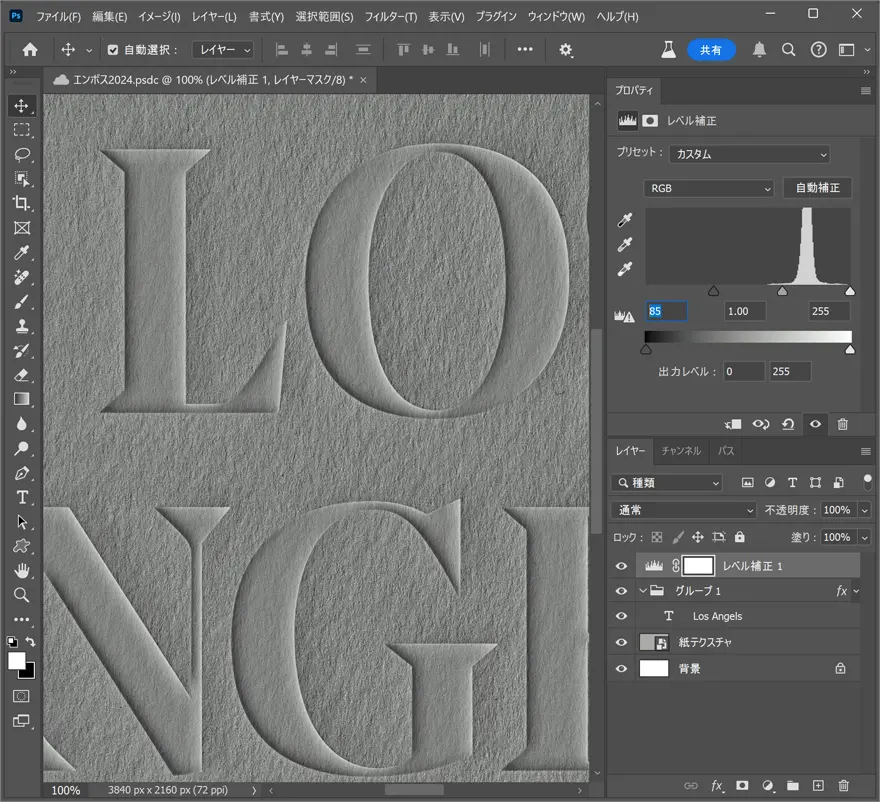The image size is (880, 802).
Task: Open the ウィンドウ(W) menu
Action: pos(556,17)
